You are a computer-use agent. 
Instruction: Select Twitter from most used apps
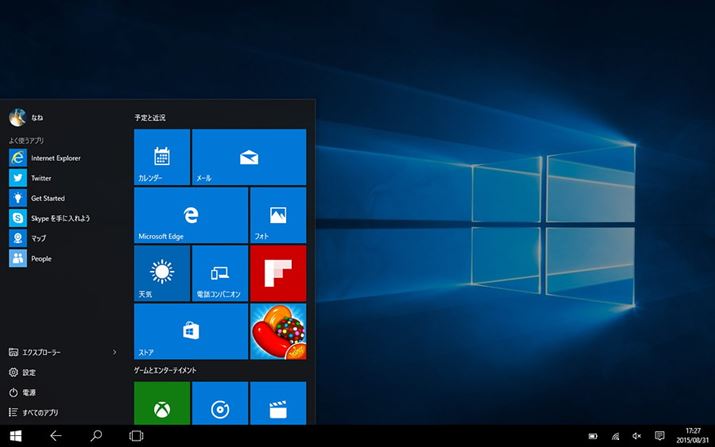(x=40, y=178)
